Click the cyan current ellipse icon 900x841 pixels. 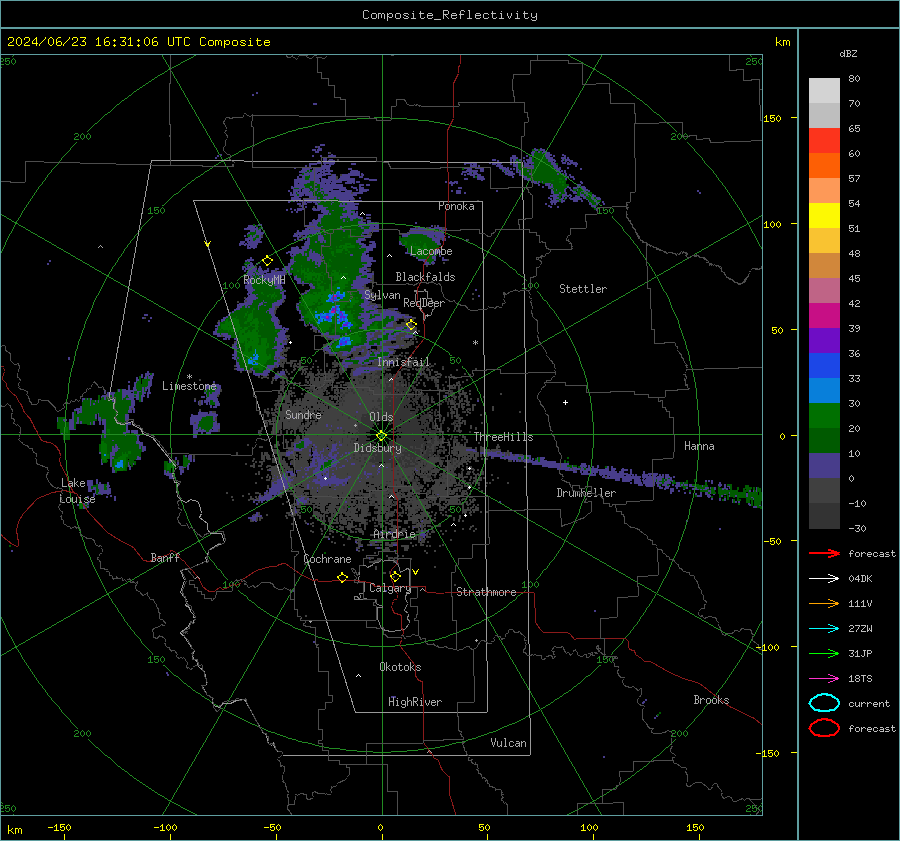tap(824, 703)
